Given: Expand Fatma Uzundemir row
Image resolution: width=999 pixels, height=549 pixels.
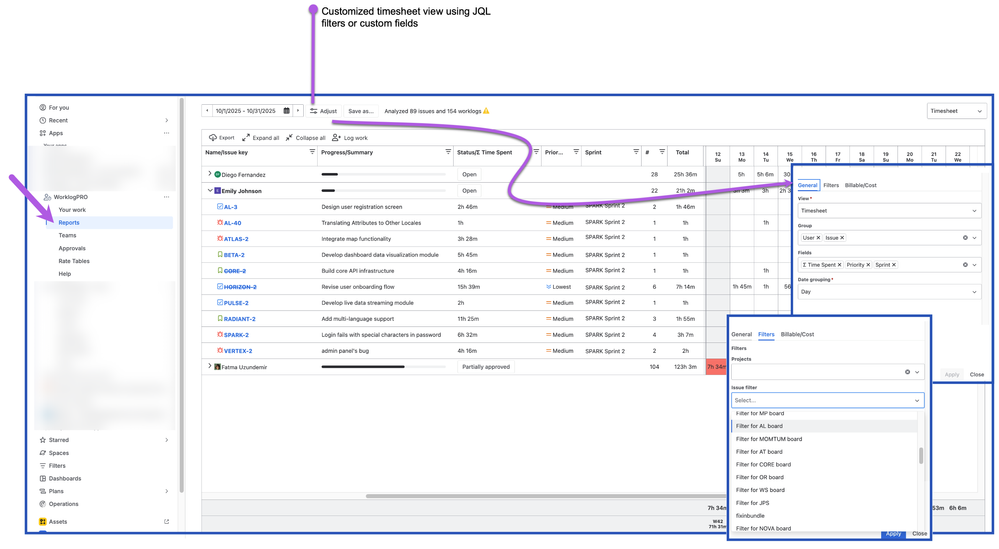Looking at the screenshot, I should point(210,366).
